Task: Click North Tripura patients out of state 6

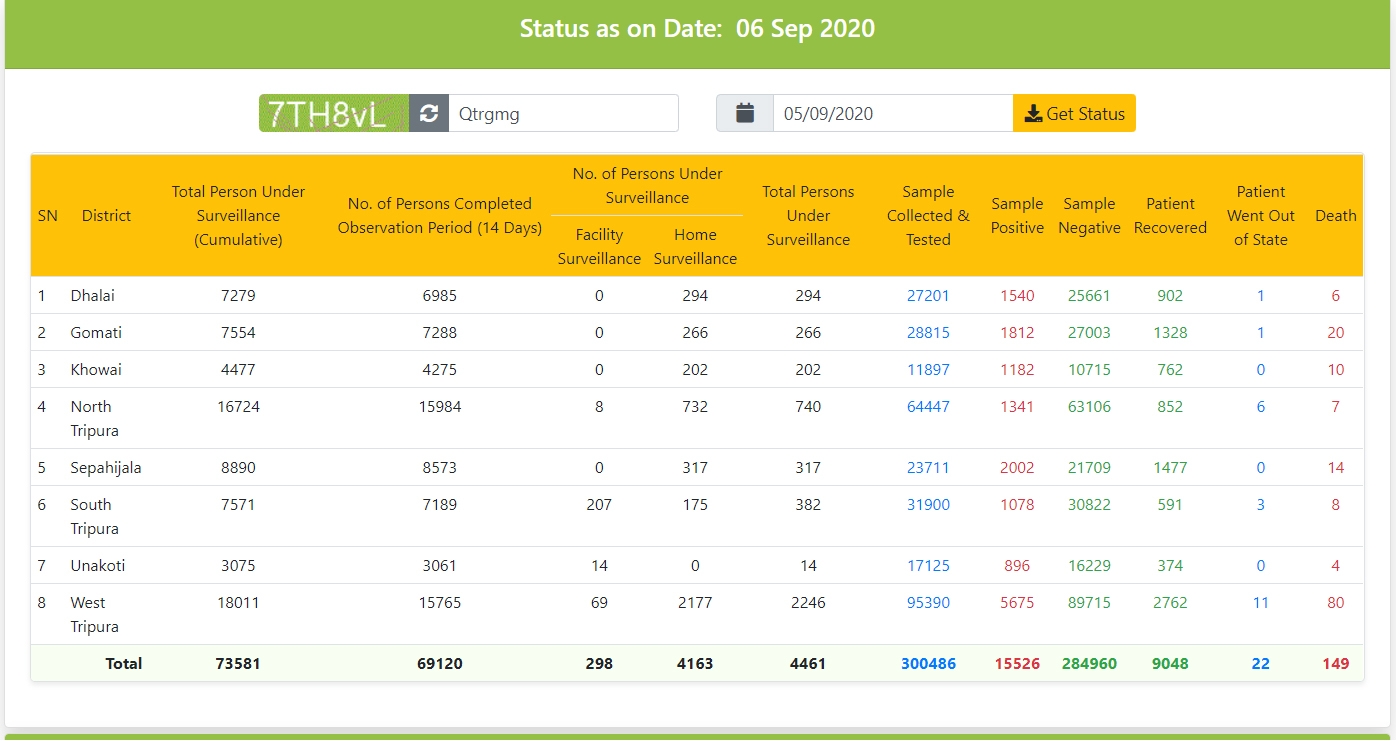Action: tap(1260, 407)
